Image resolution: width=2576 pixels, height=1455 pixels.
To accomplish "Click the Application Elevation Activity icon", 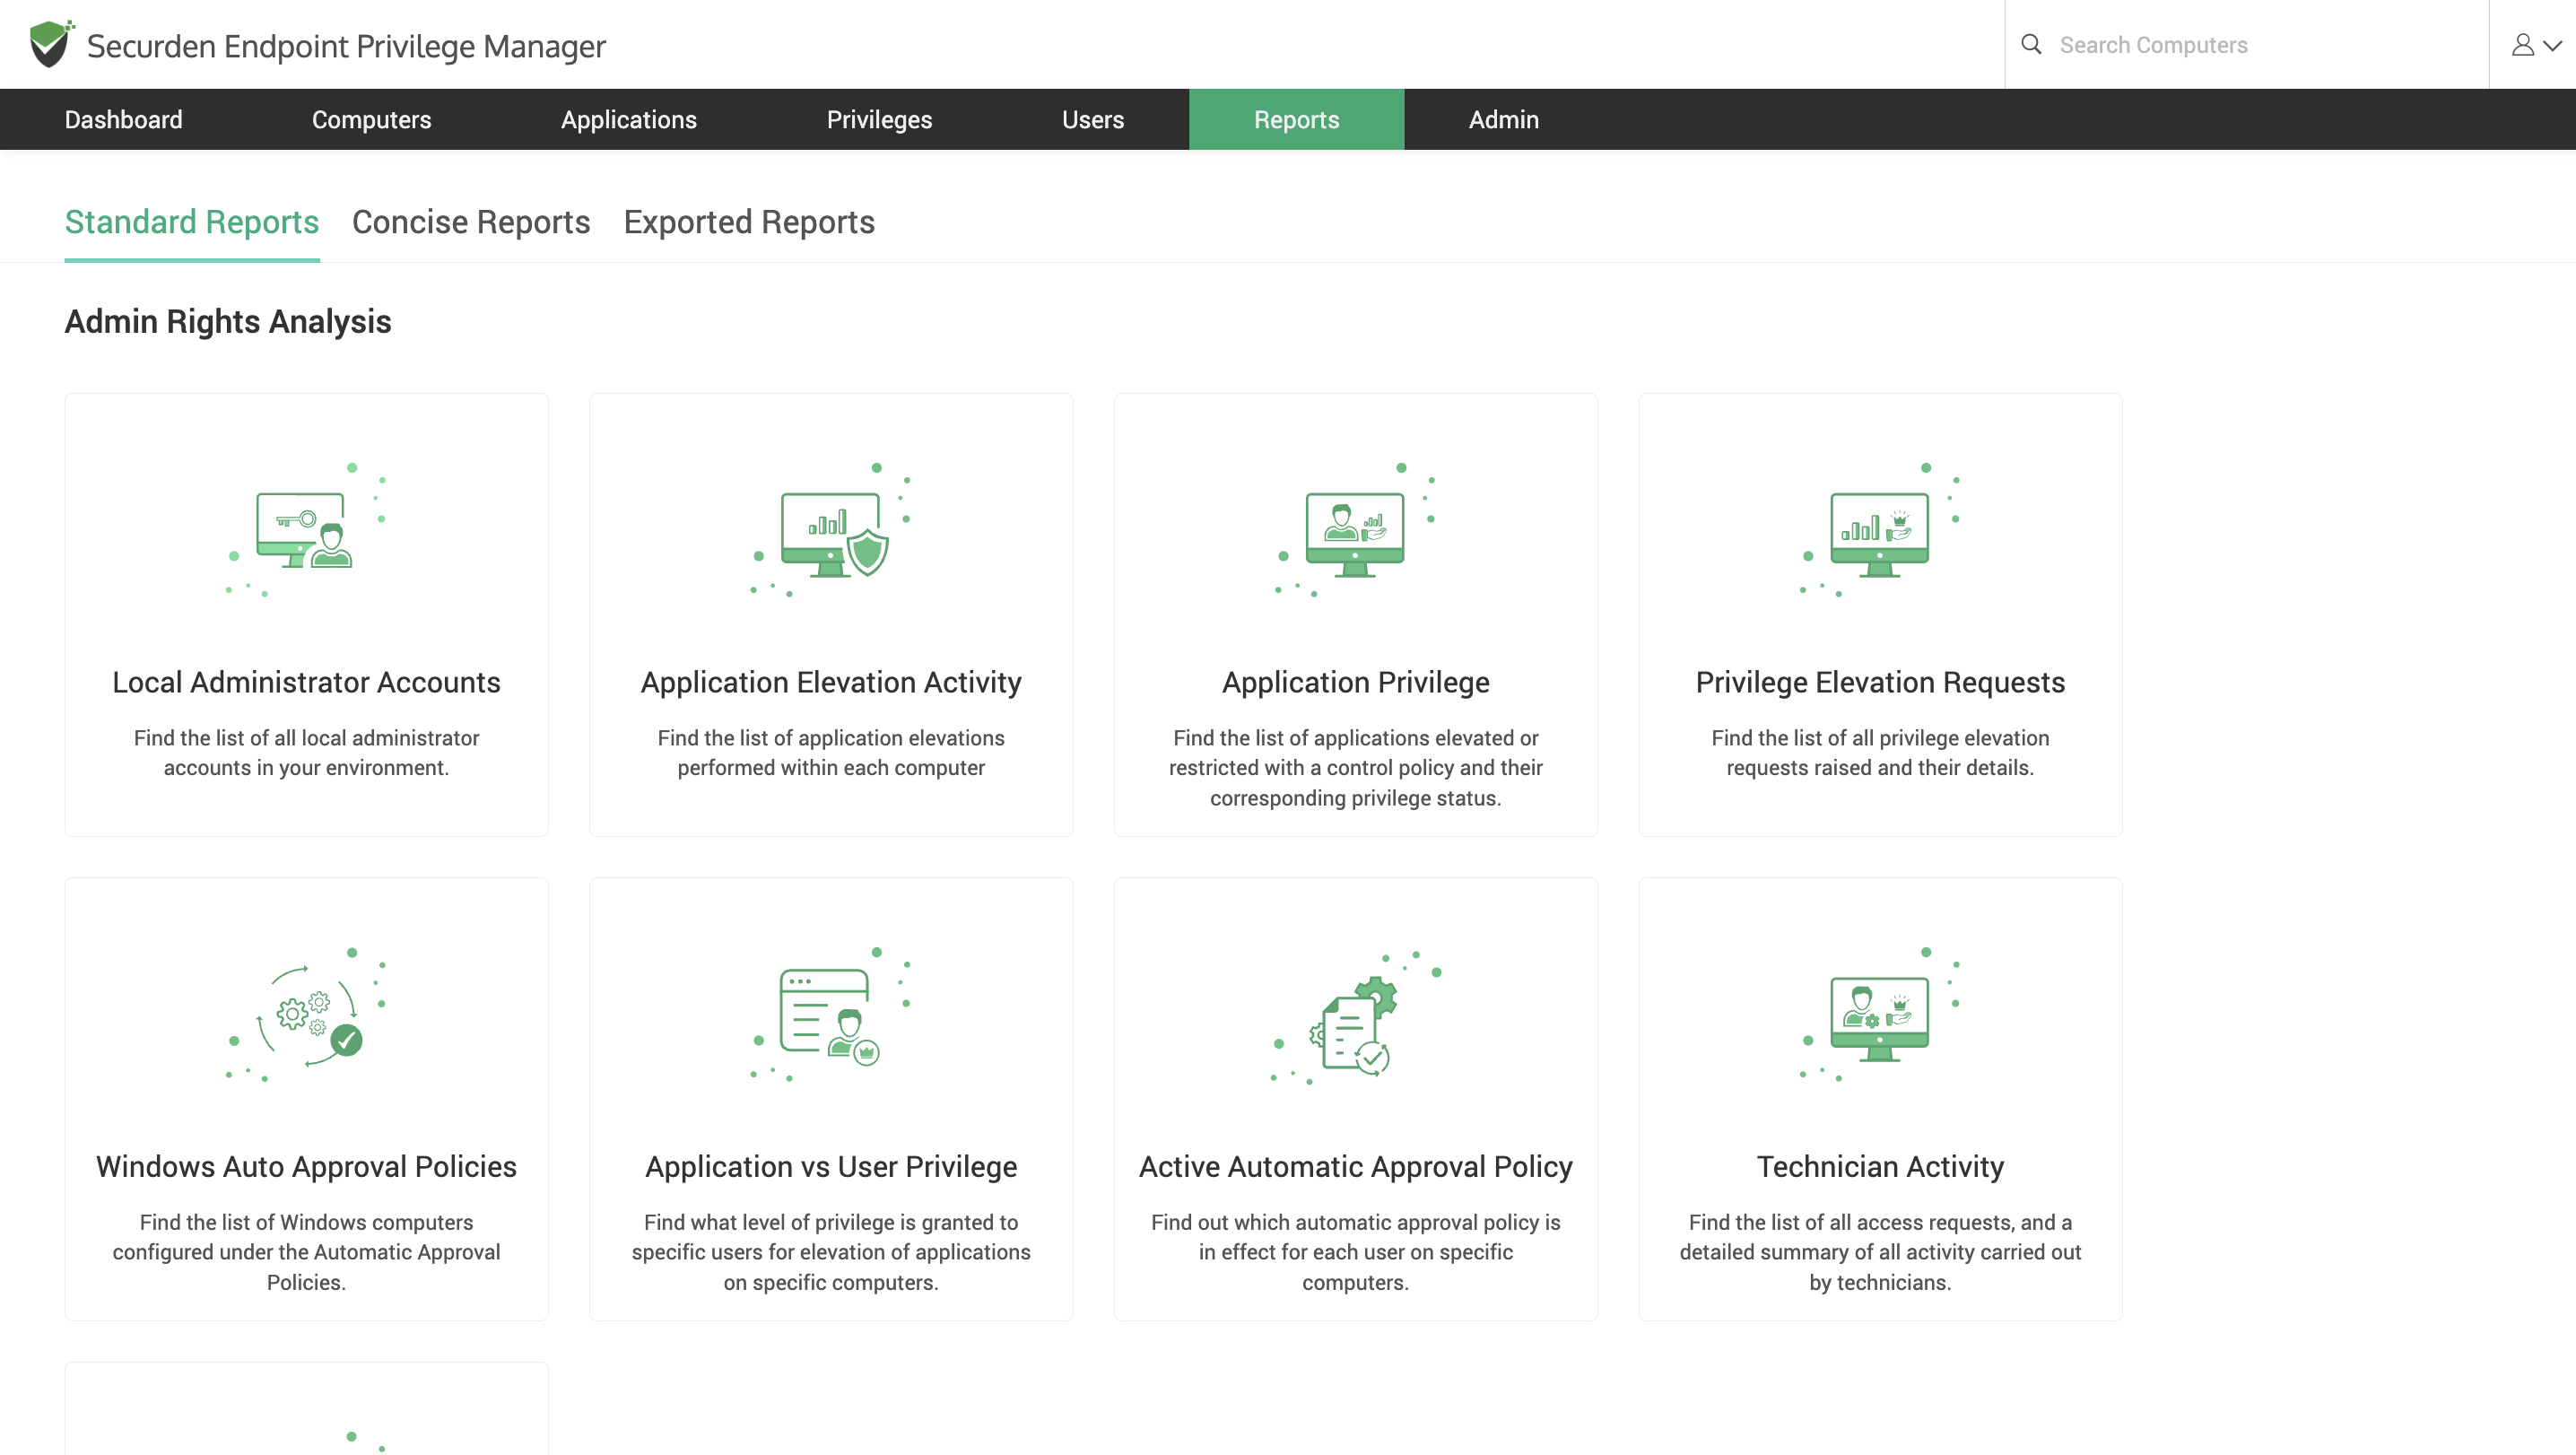I will (x=831, y=530).
